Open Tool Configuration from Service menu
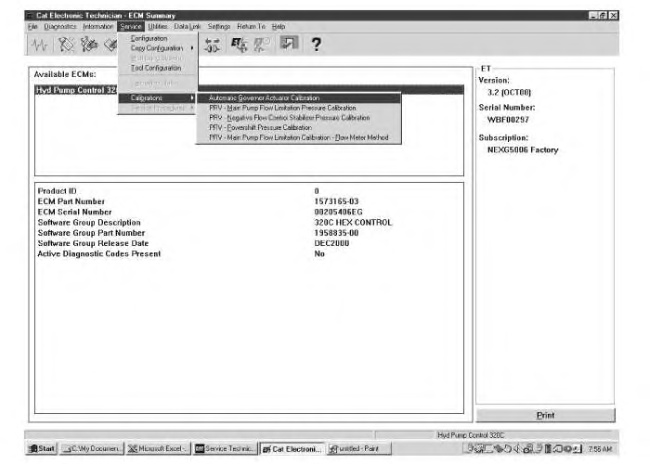The image size is (650, 464). 155,67
